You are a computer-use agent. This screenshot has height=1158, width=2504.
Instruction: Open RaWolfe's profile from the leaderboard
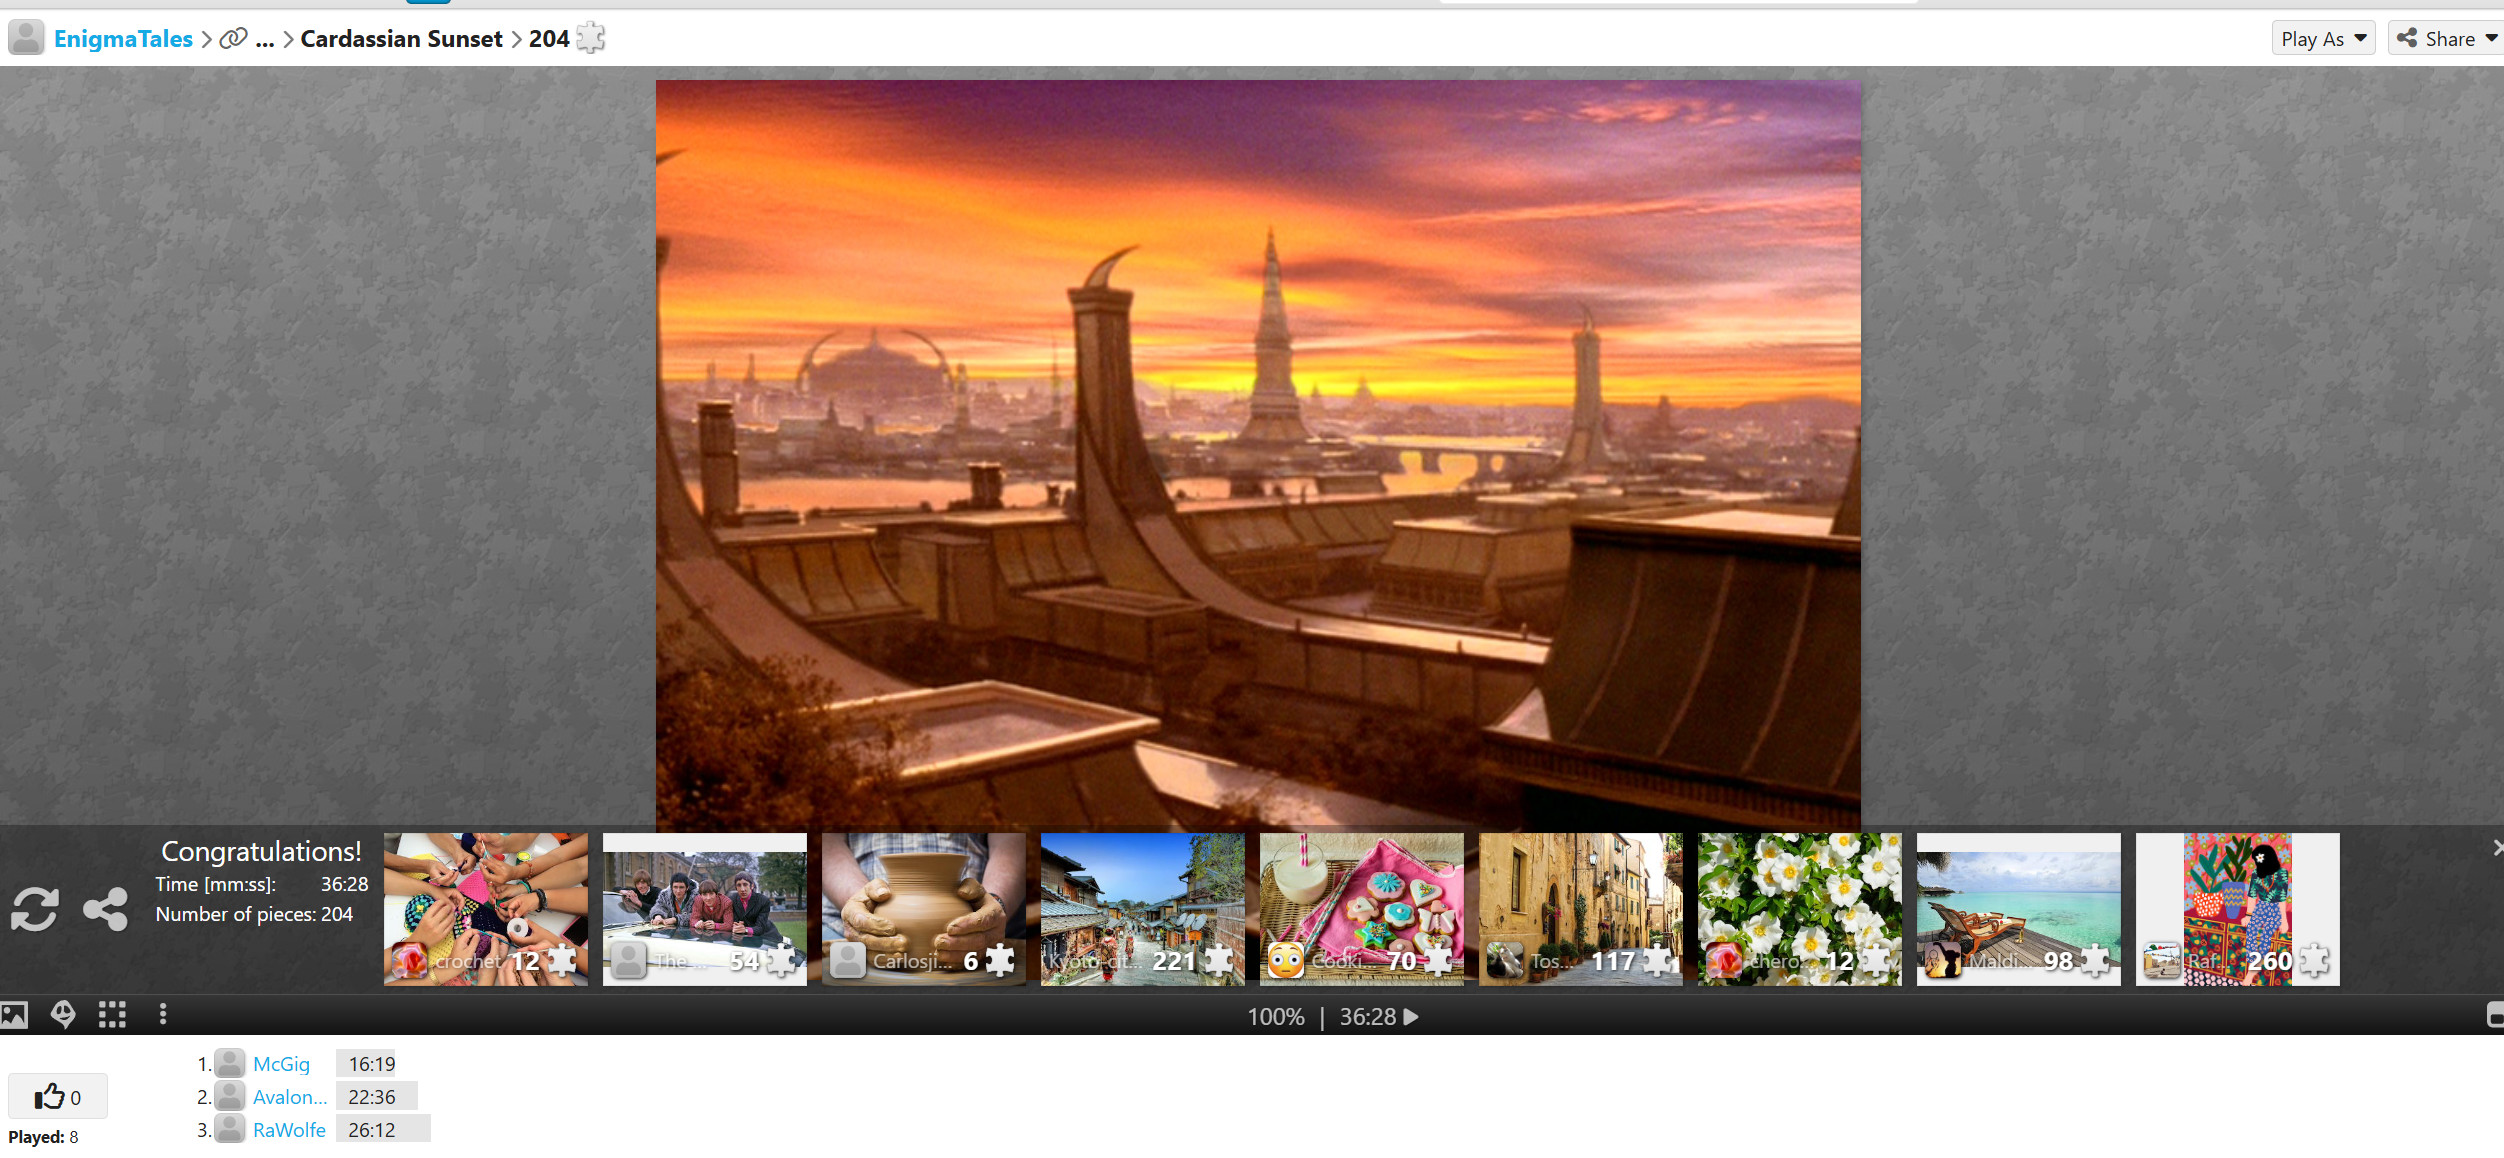point(289,1130)
